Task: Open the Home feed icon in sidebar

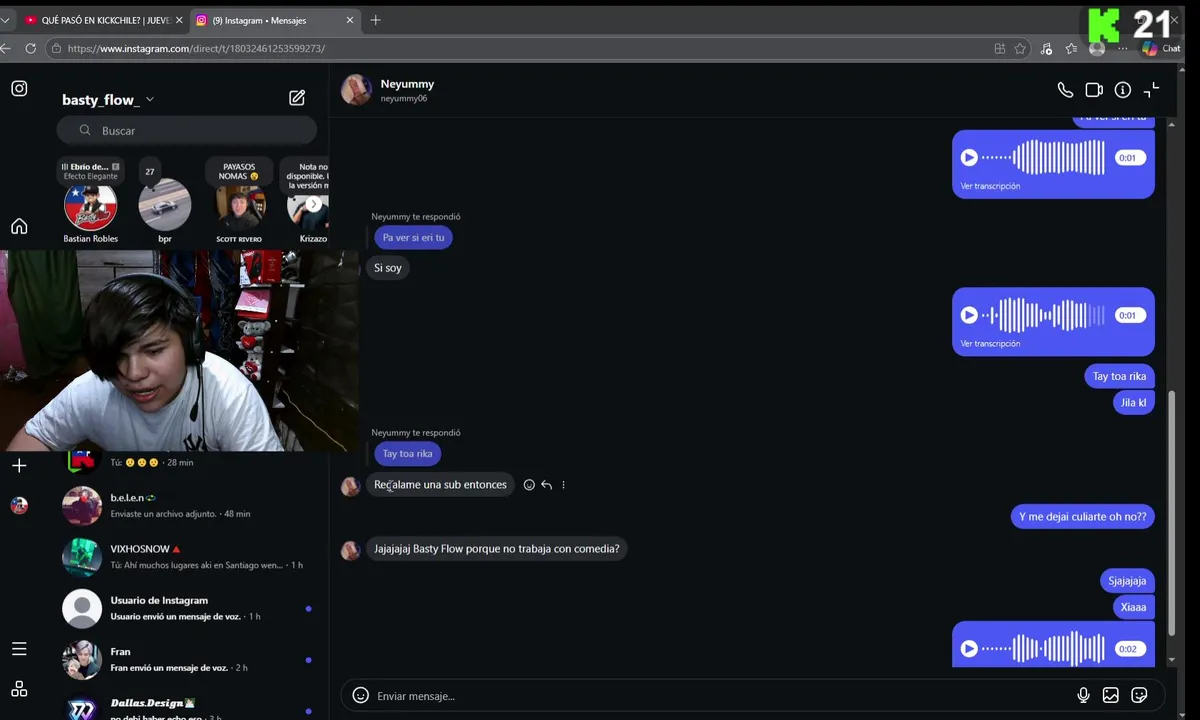Action: (19, 226)
